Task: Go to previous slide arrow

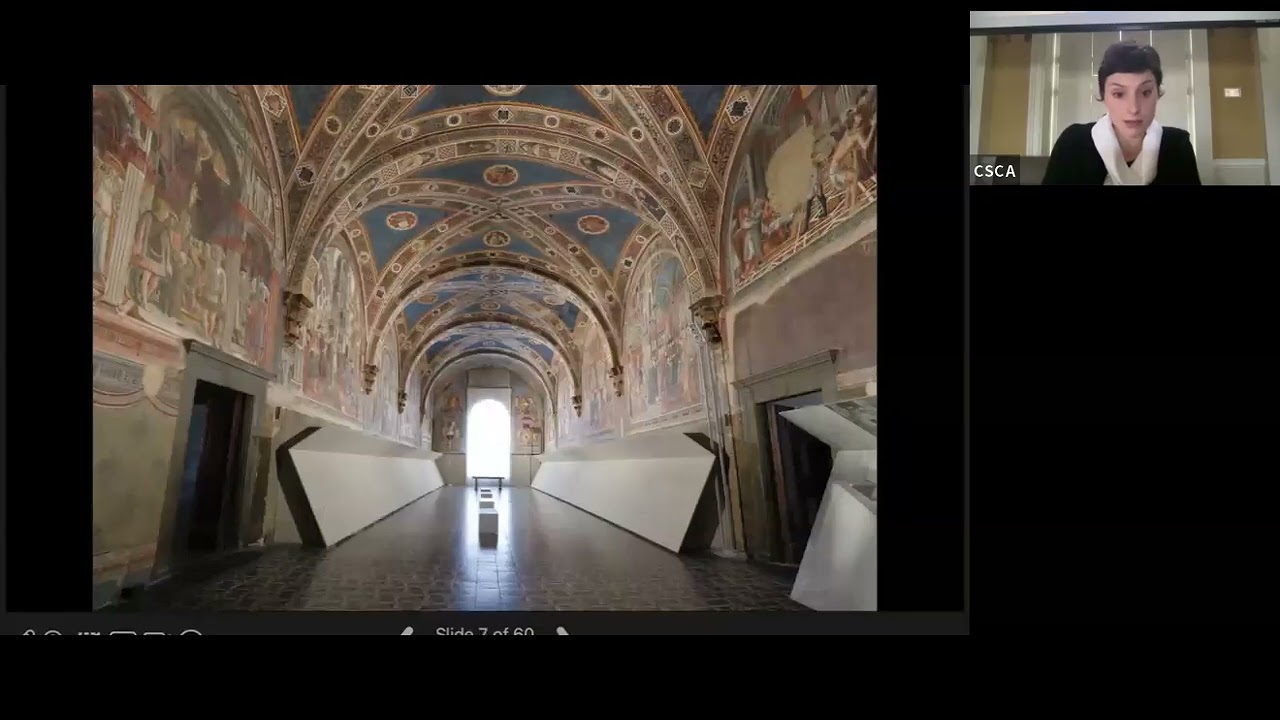Action: click(x=407, y=631)
